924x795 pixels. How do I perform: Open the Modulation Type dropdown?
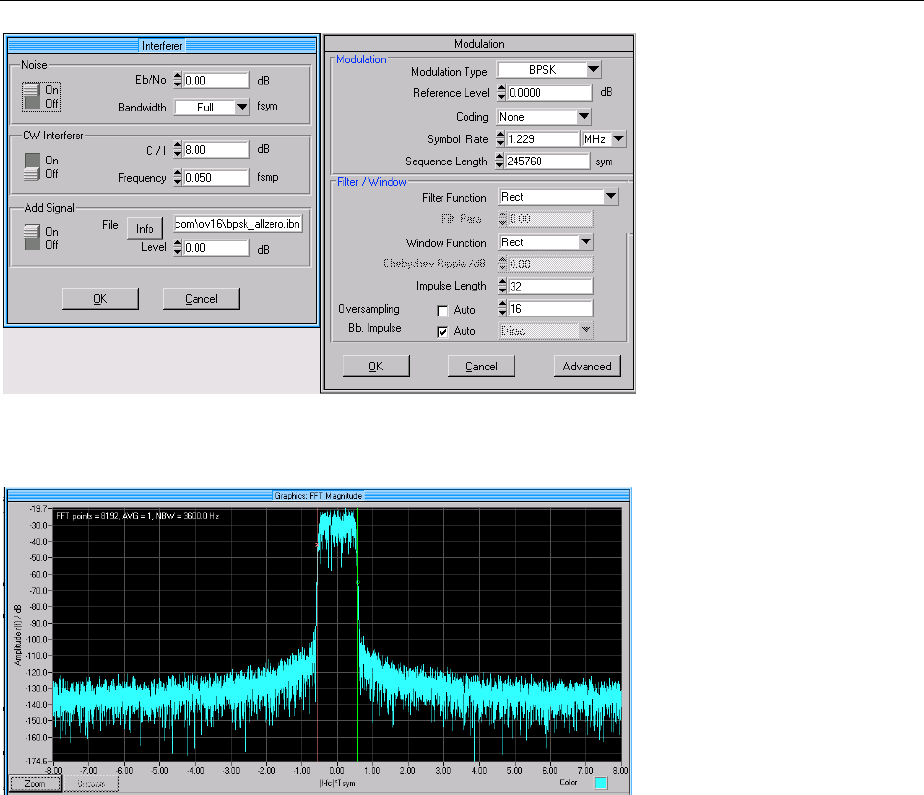[x=593, y=71]
